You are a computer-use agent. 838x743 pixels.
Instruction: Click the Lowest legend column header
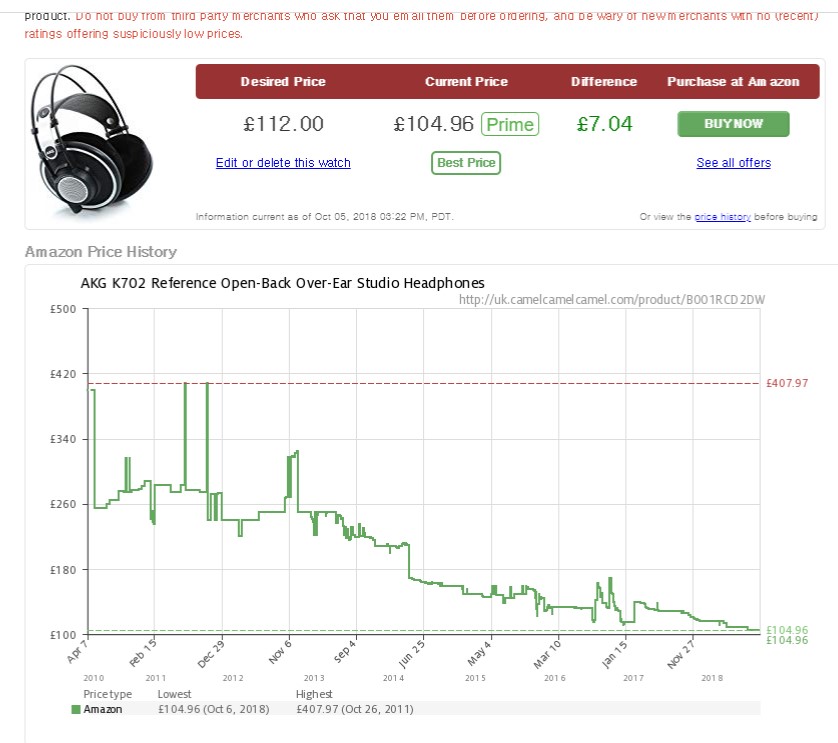tap(174, 694)
